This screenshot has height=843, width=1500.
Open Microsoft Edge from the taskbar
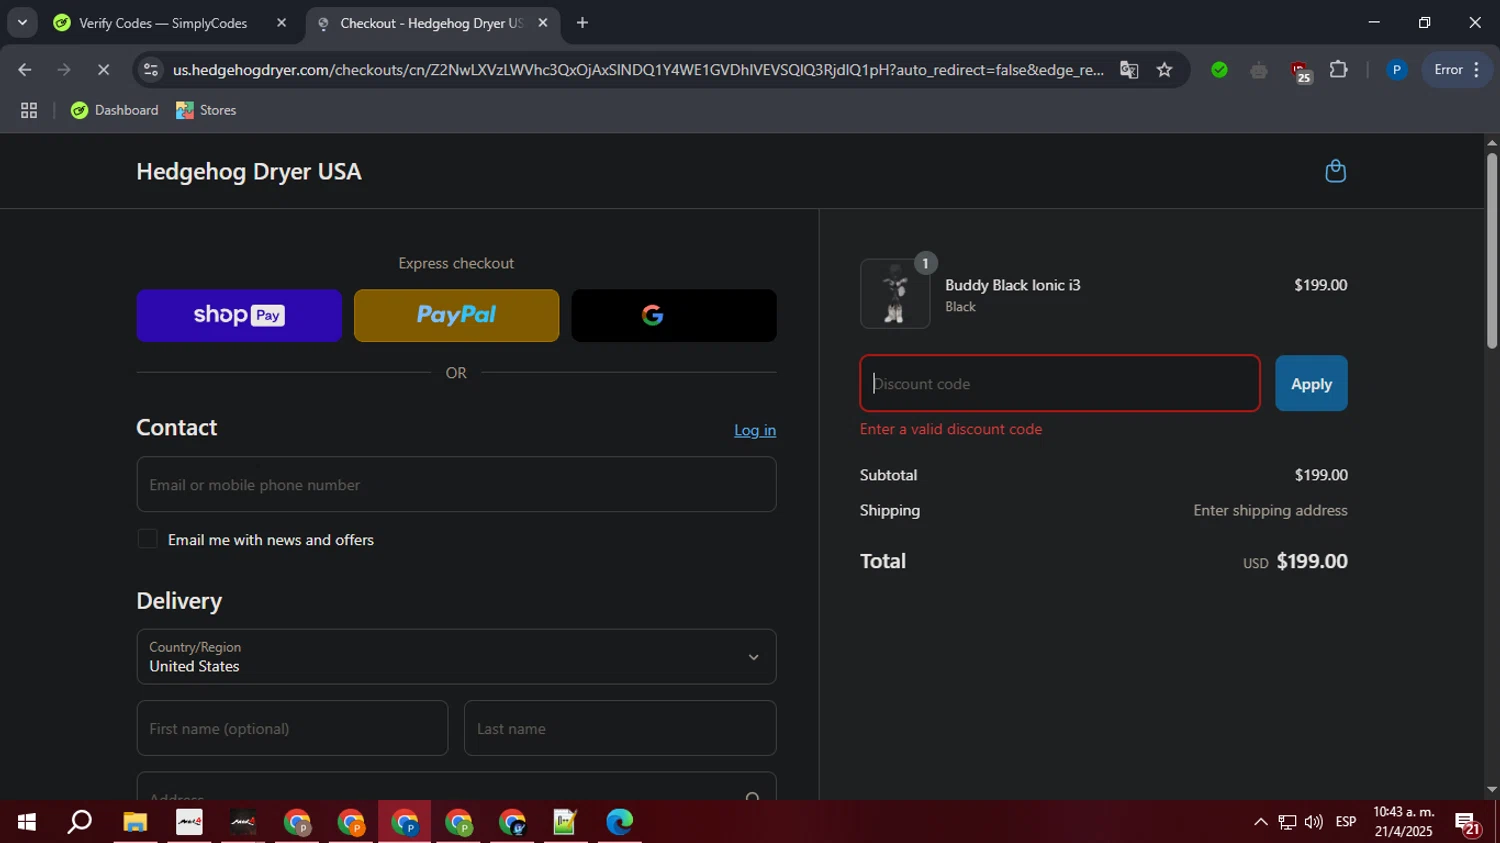[x=619, y=822]
